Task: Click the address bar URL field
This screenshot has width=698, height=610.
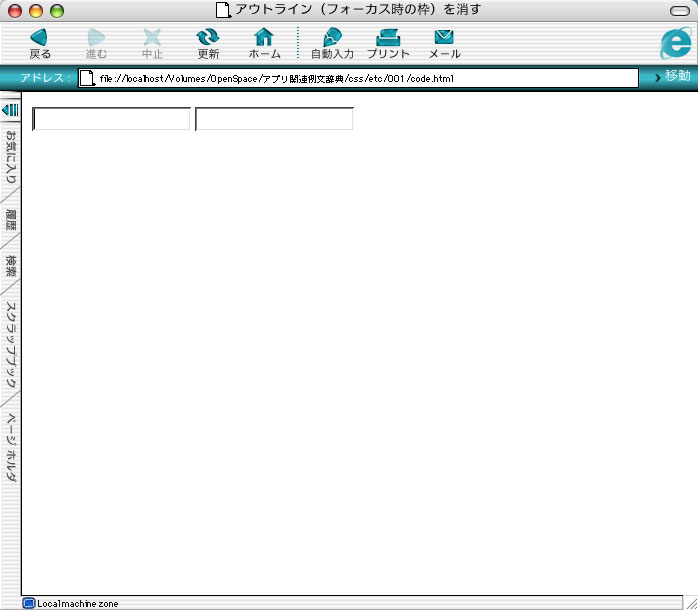Action: 358,78
